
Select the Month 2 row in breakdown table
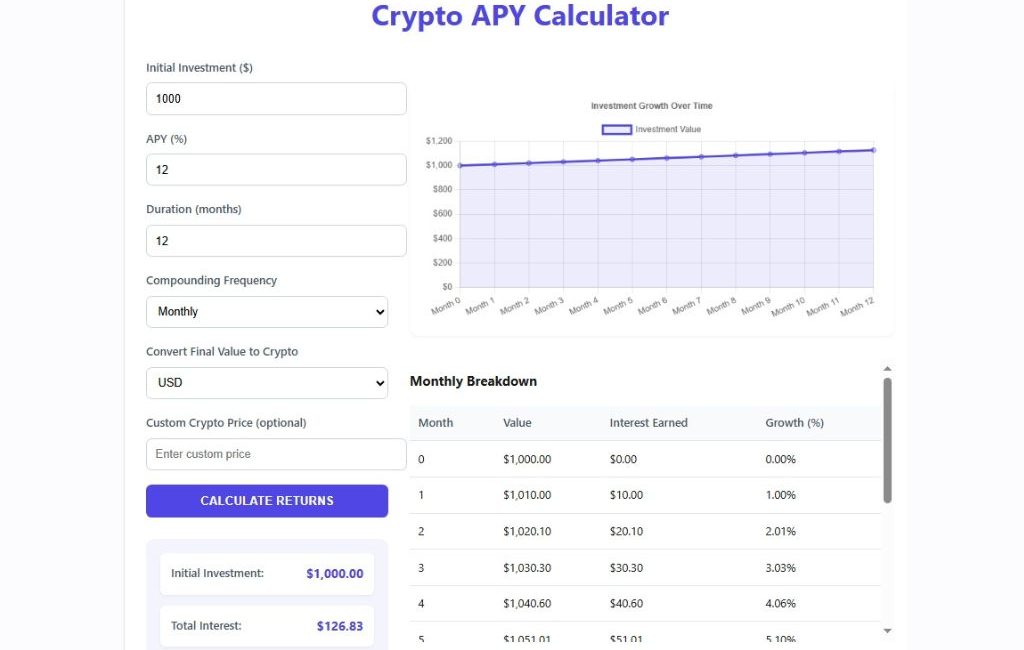pyautogui.click(x=645, y=531)
